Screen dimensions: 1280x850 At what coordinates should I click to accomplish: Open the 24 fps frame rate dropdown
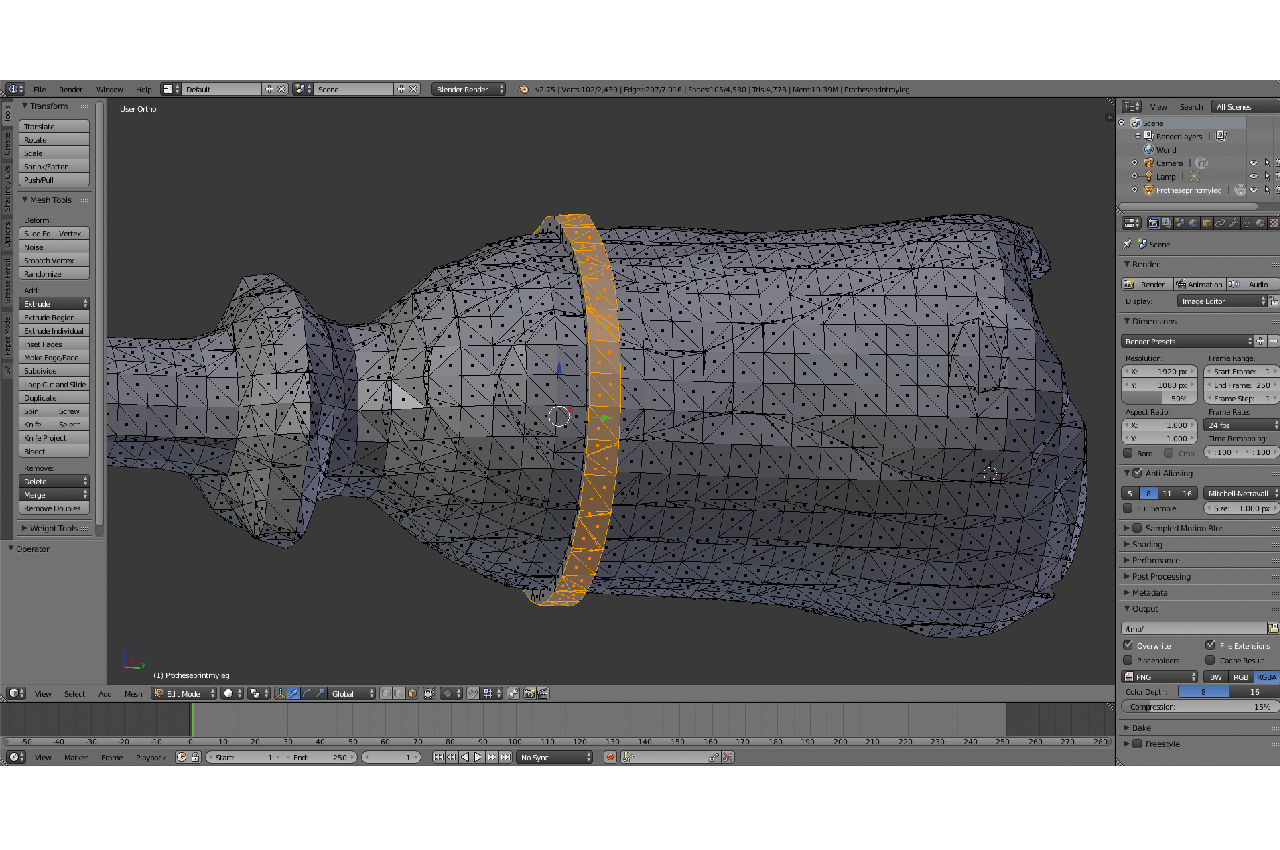(x=1242, y=425)
